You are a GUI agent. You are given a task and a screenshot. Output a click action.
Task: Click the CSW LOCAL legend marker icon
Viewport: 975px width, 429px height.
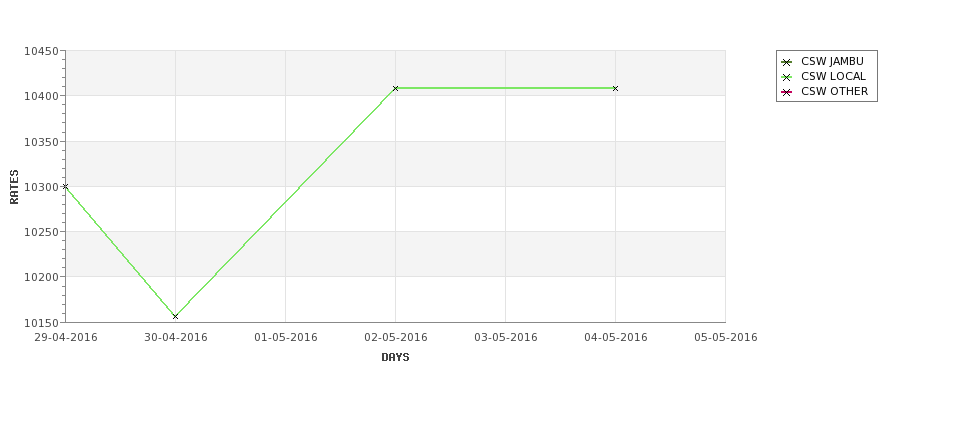tap(787, 77)
